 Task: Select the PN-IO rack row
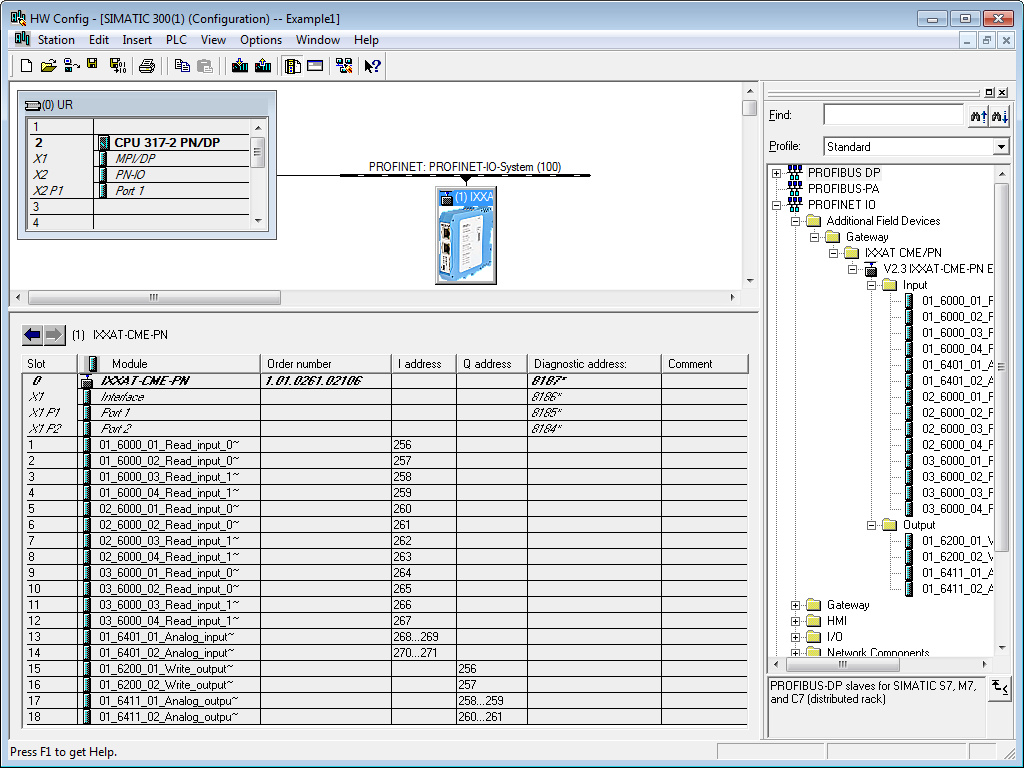coord(138,174)
